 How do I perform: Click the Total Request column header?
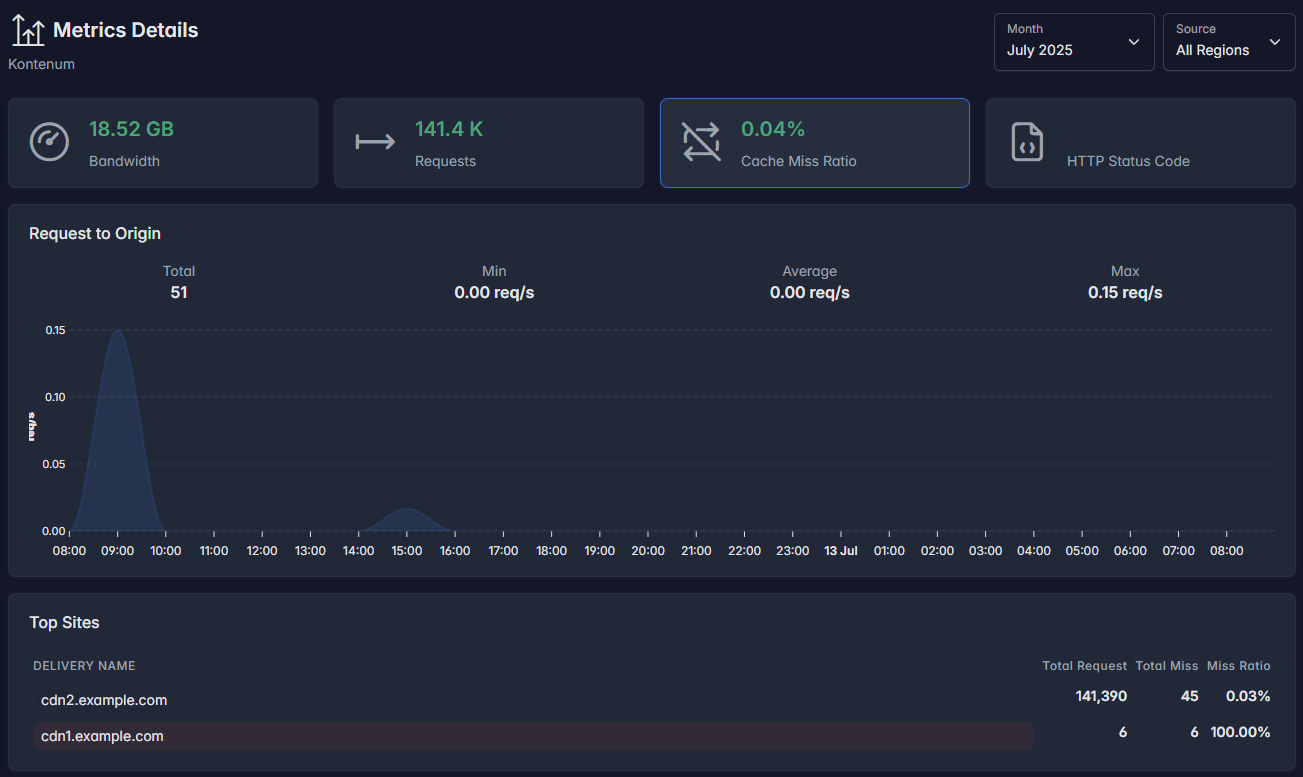click(1085, 666)
